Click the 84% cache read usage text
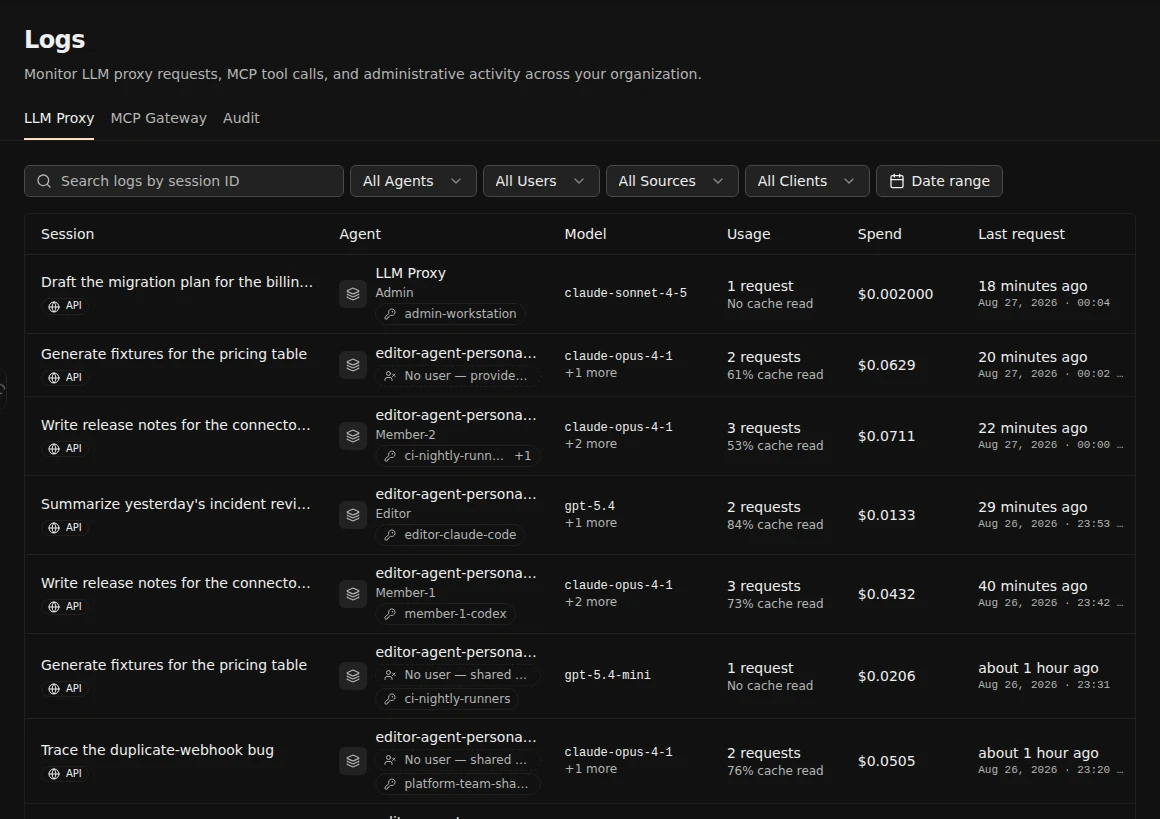This screenshot has width=1160, height=819. point(775,525)
